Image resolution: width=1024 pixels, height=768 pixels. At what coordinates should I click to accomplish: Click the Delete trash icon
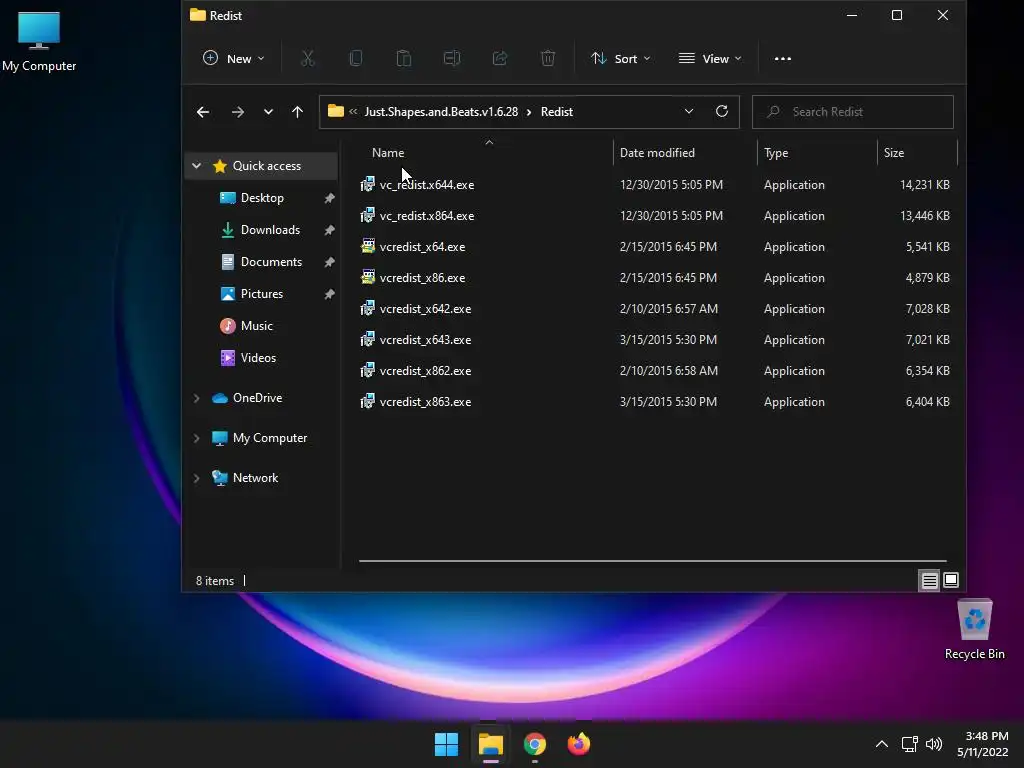point(548,59)
